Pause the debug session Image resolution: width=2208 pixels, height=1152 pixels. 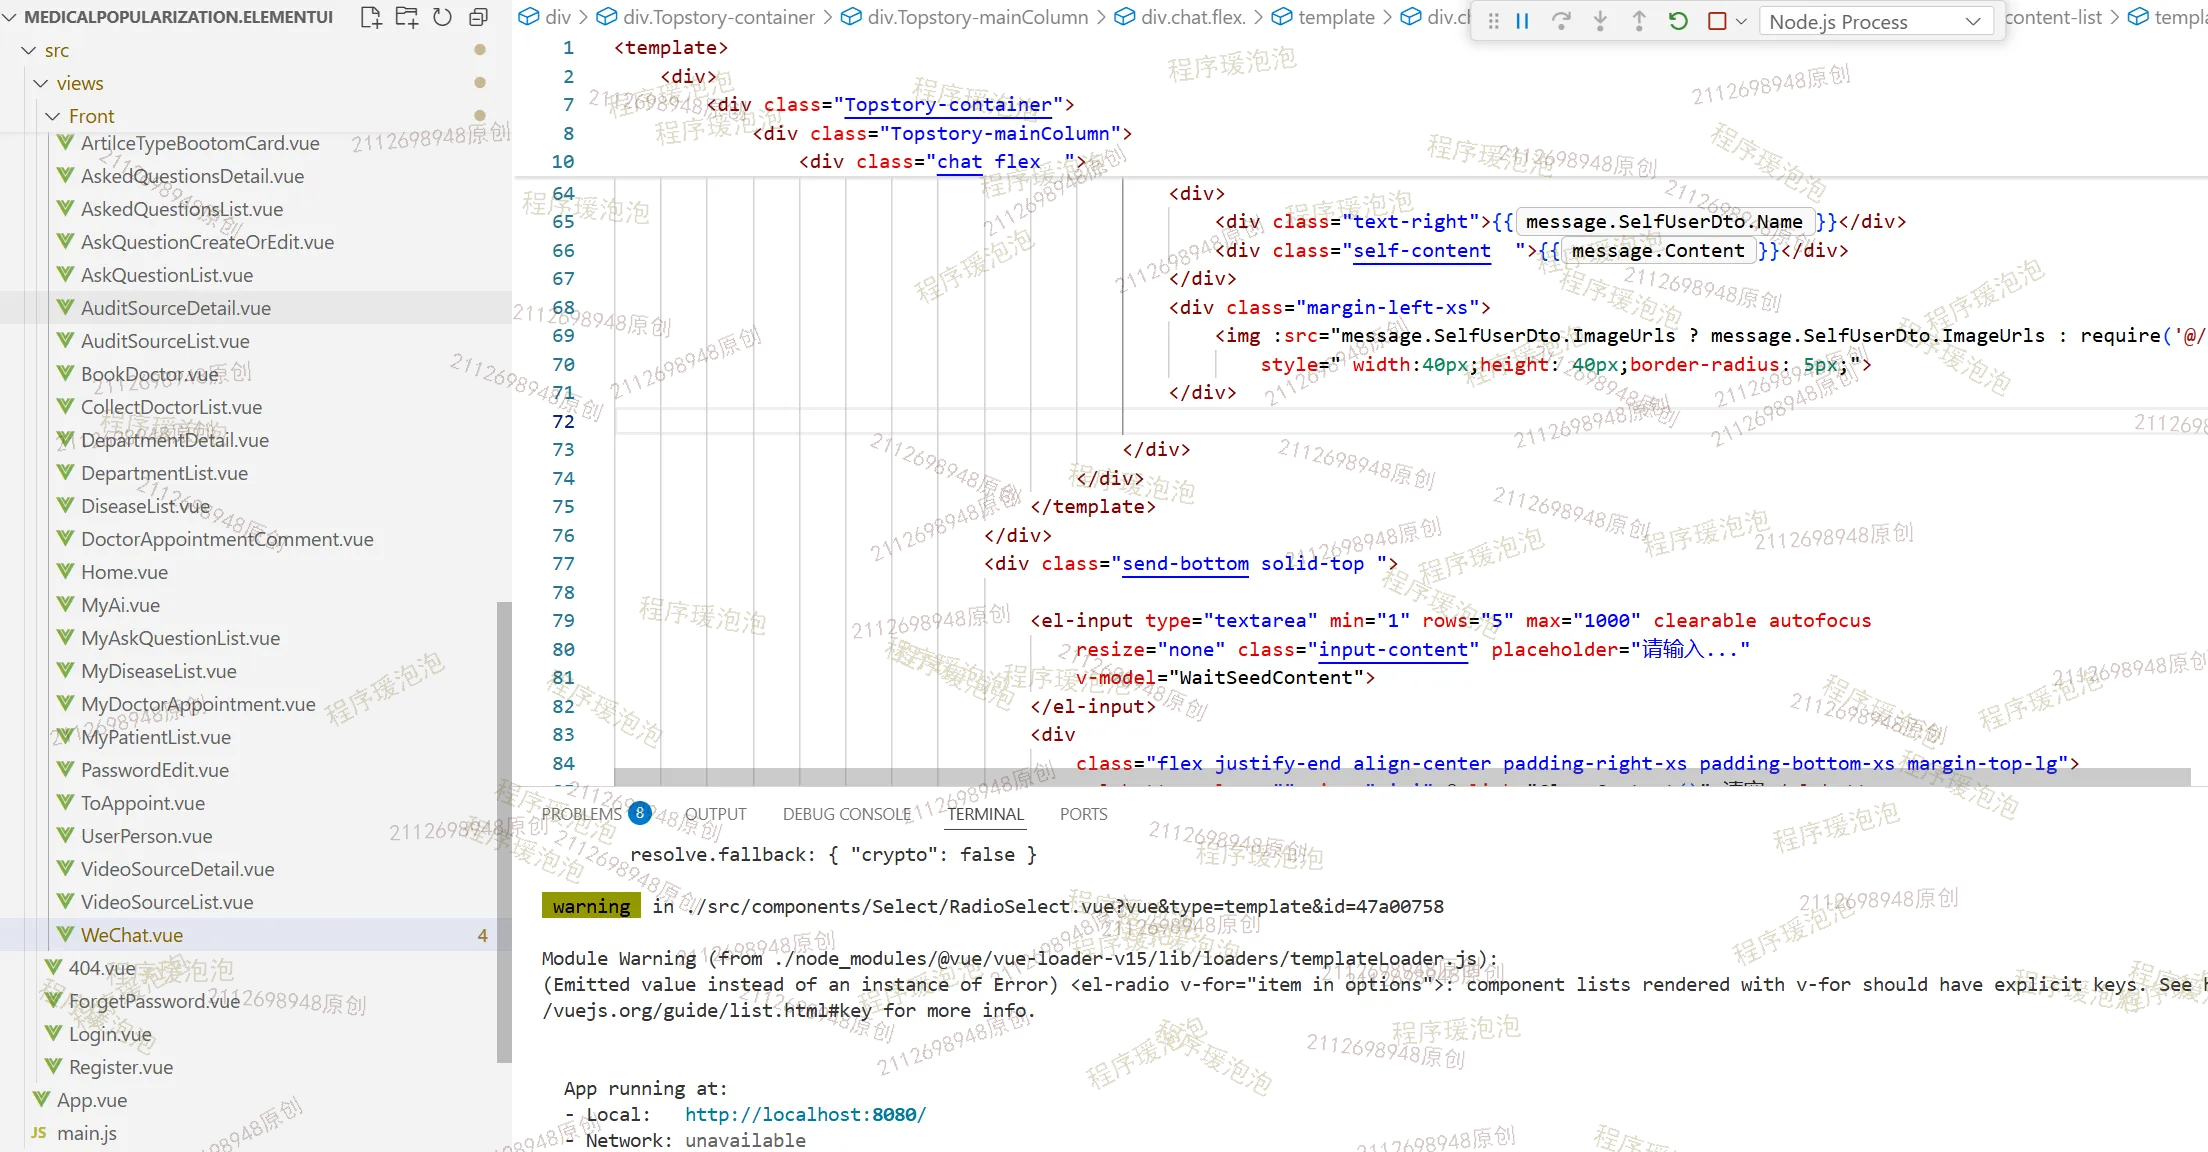(1522, 21)
